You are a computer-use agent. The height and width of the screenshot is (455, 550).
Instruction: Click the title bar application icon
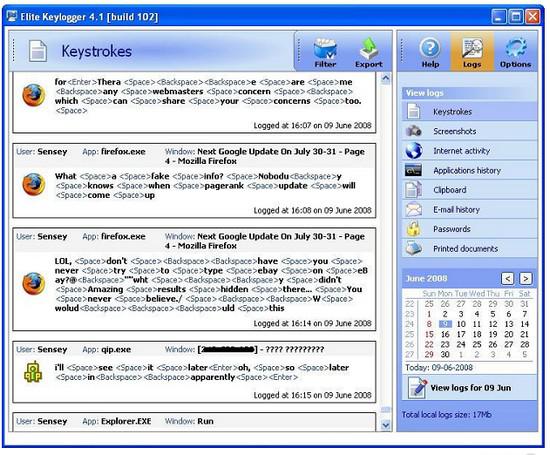point(12,16)
